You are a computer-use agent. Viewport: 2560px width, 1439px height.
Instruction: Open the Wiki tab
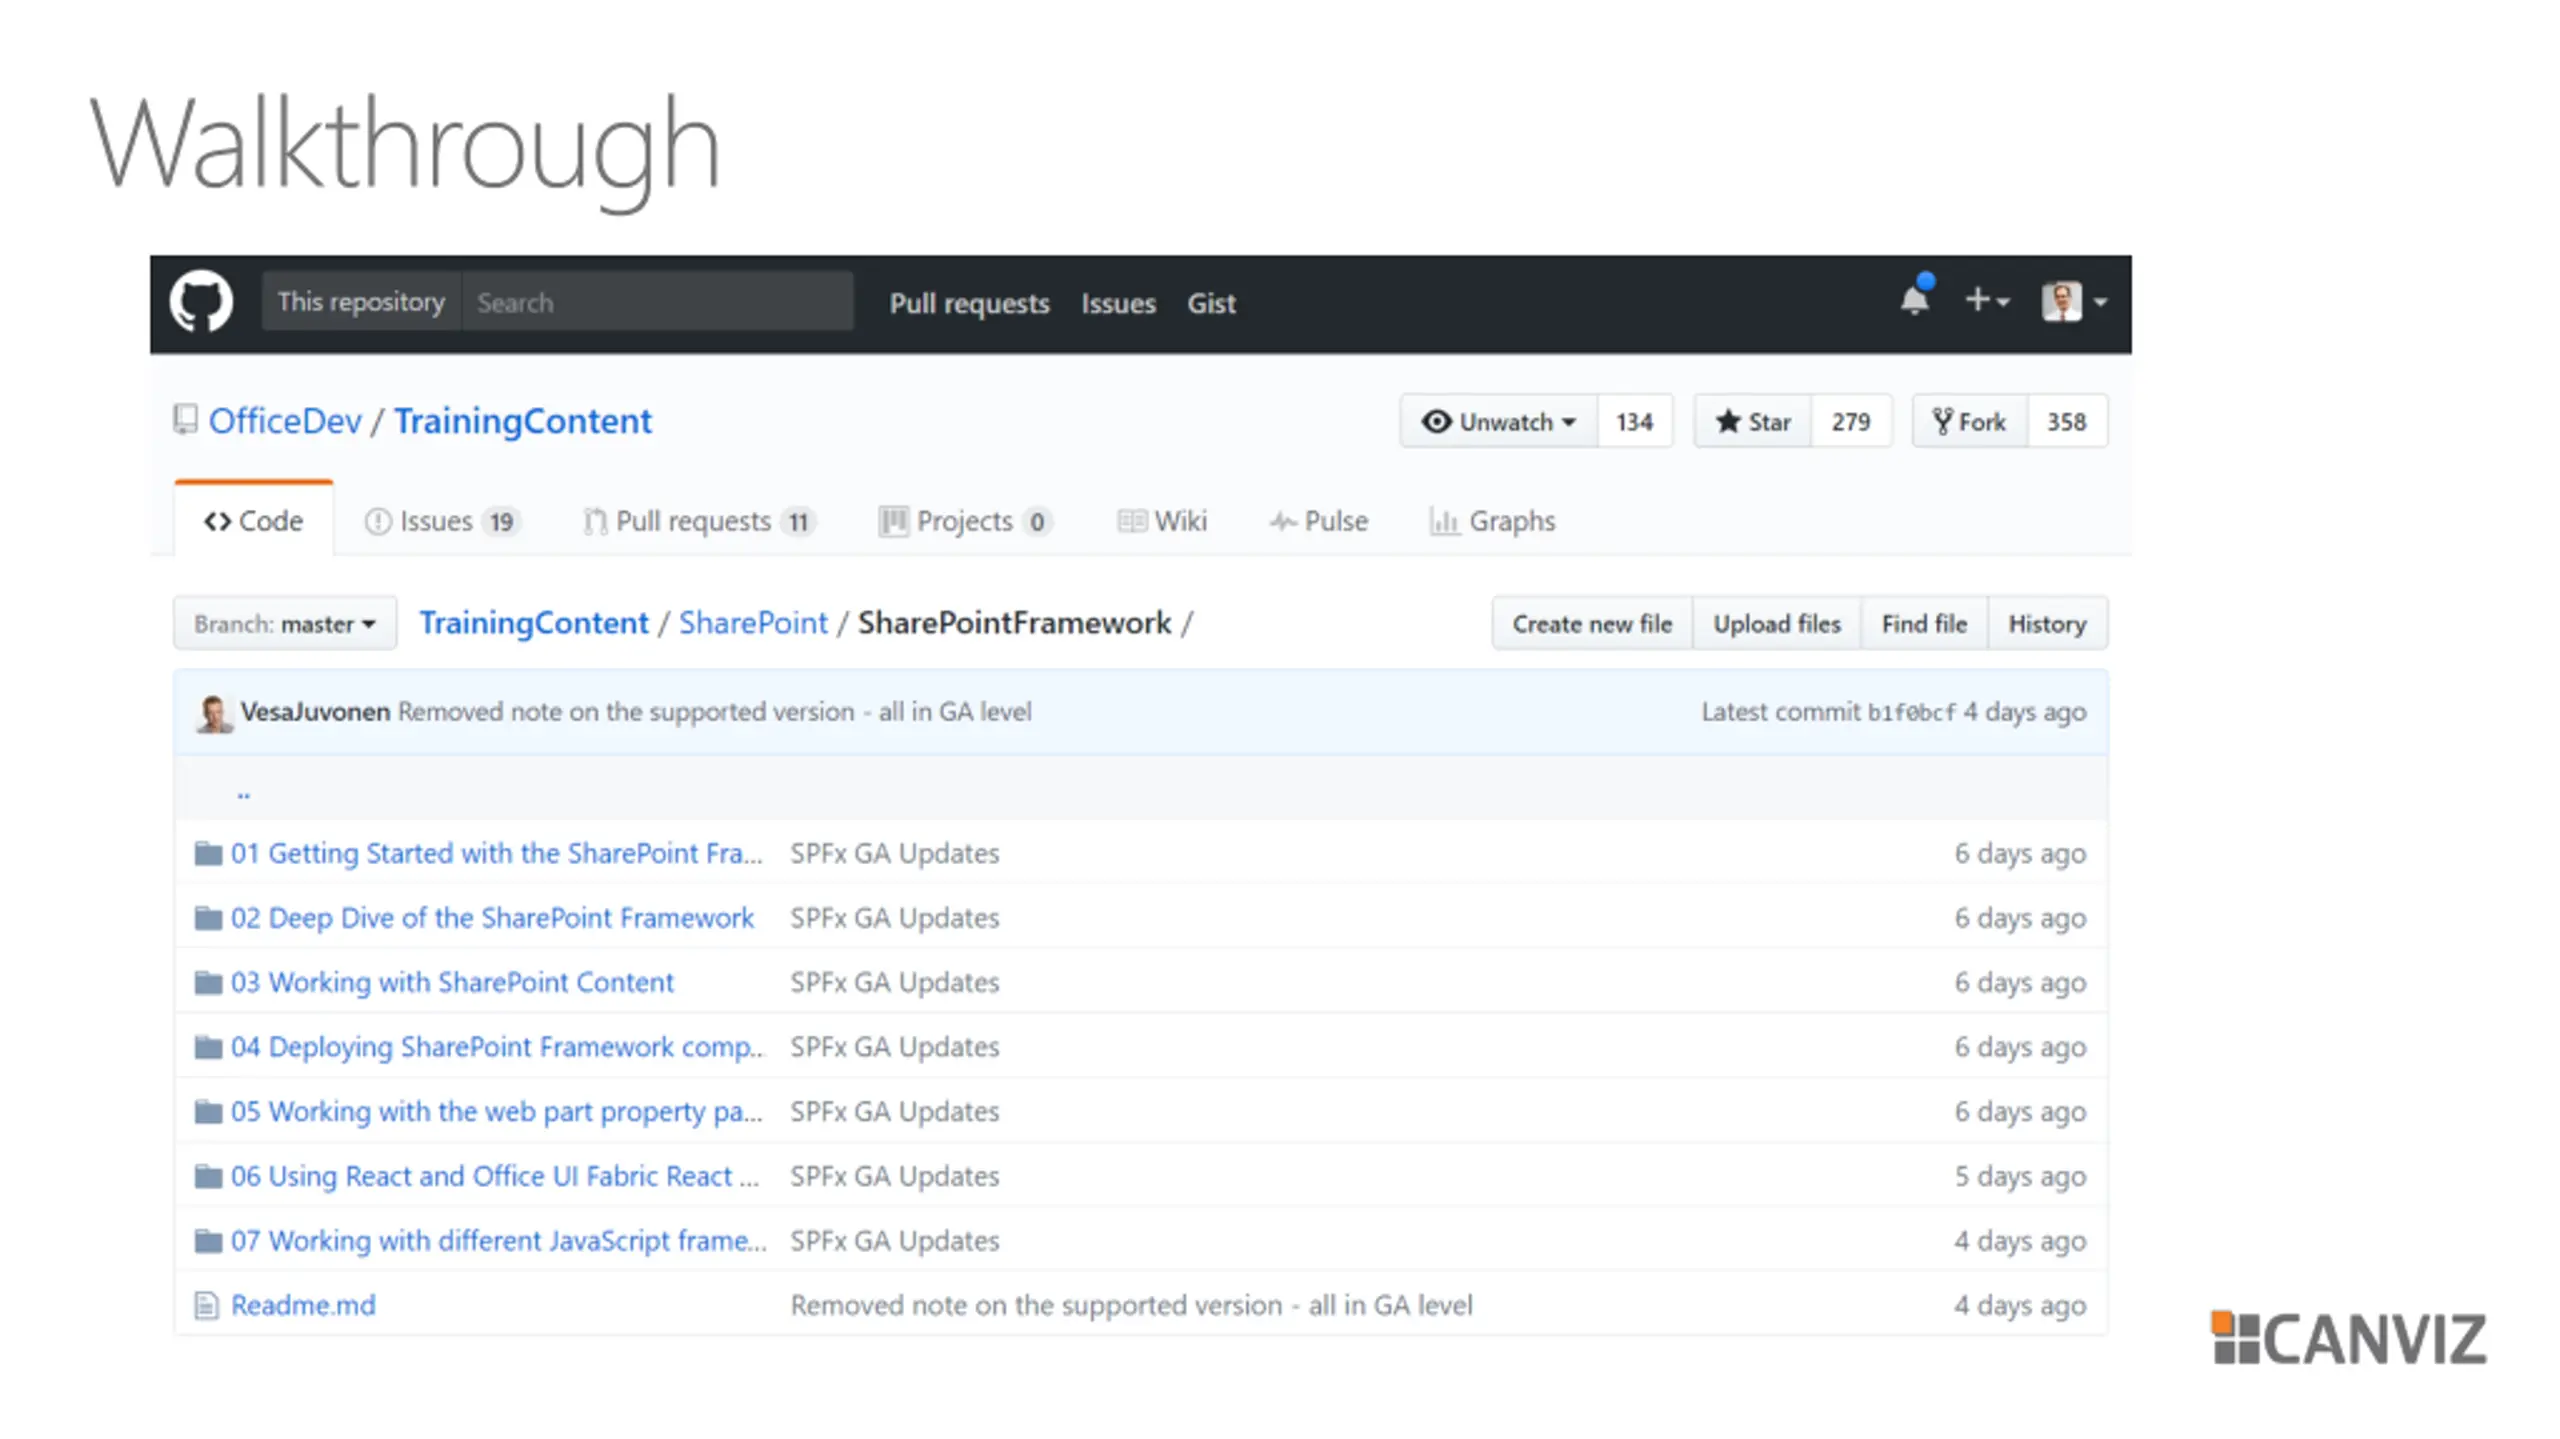(x=1162, y=521)
